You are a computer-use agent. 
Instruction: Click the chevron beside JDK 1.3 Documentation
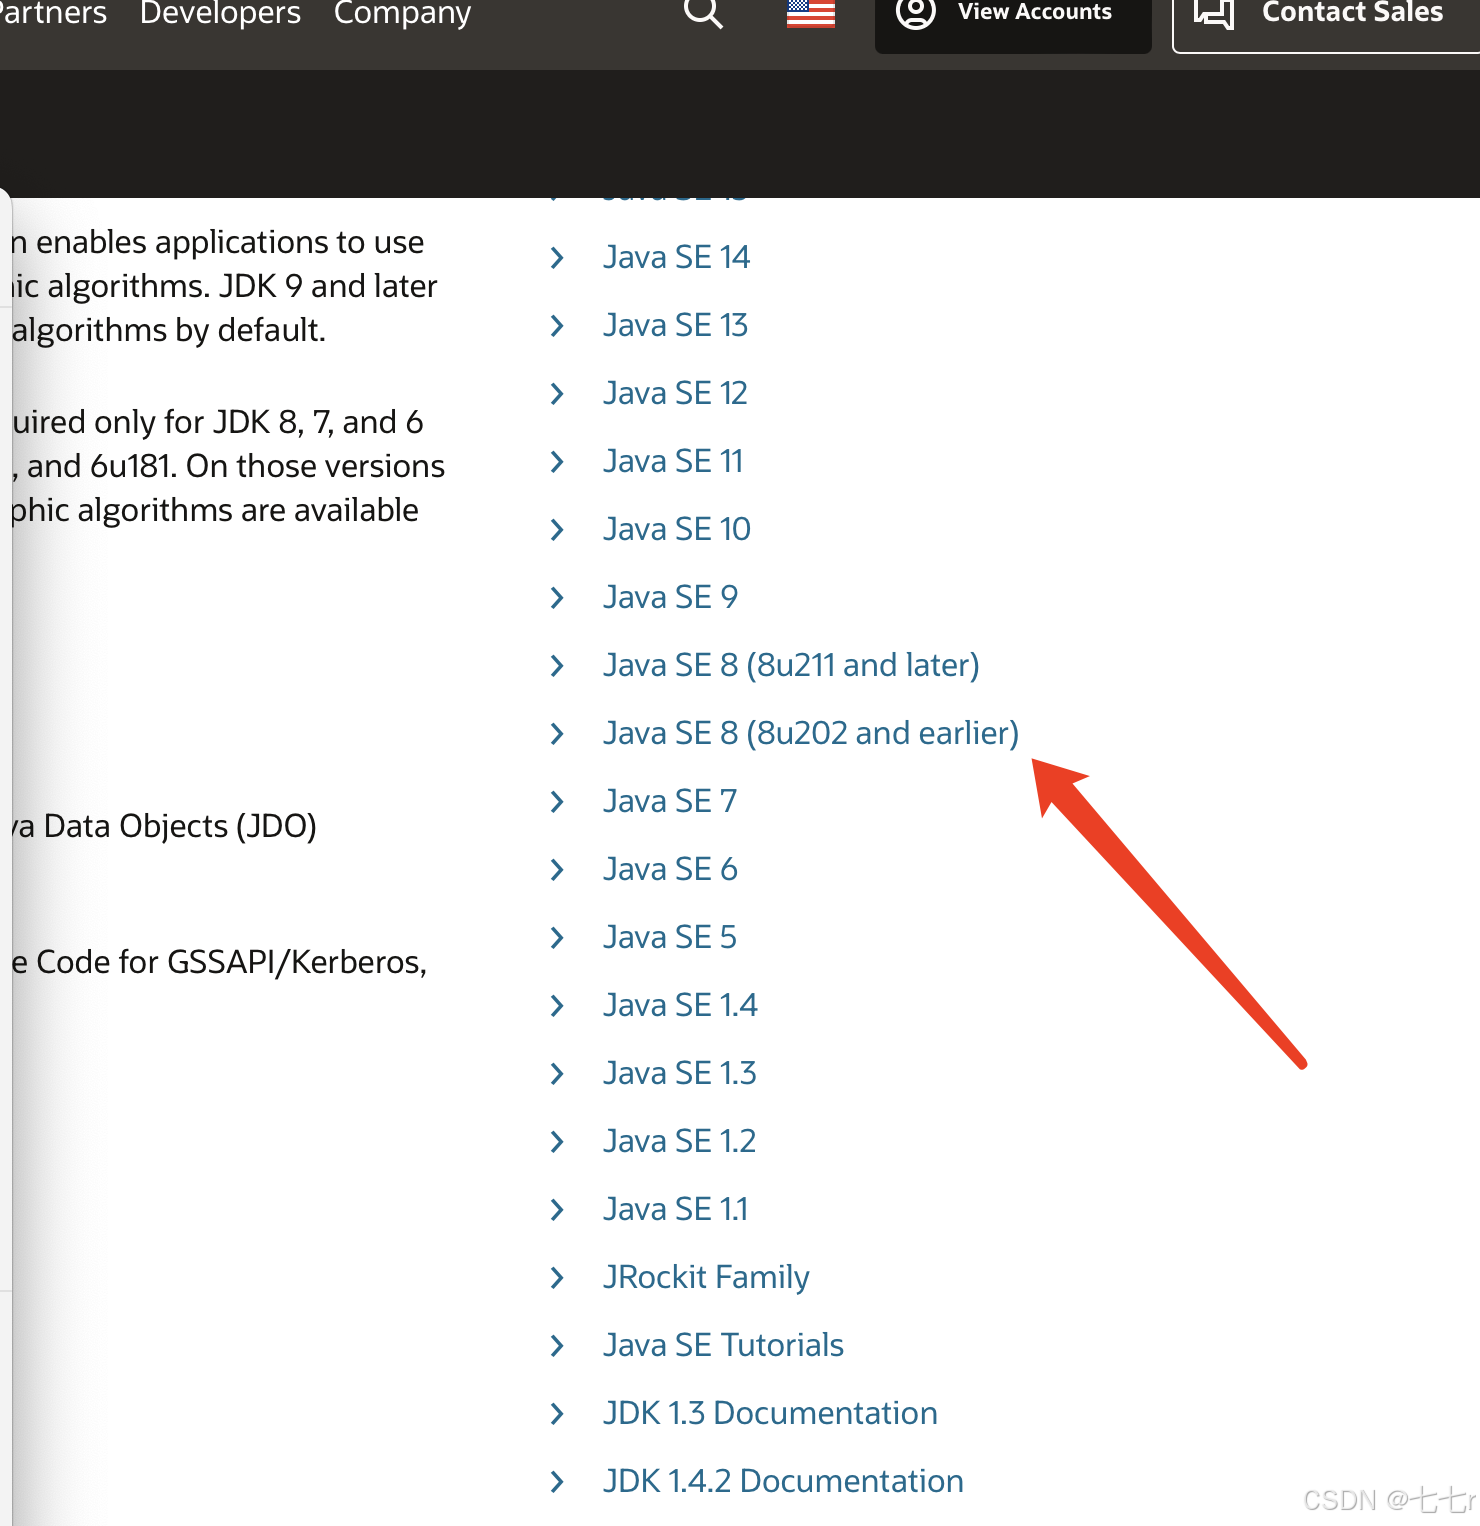(x=557, y=1414)
